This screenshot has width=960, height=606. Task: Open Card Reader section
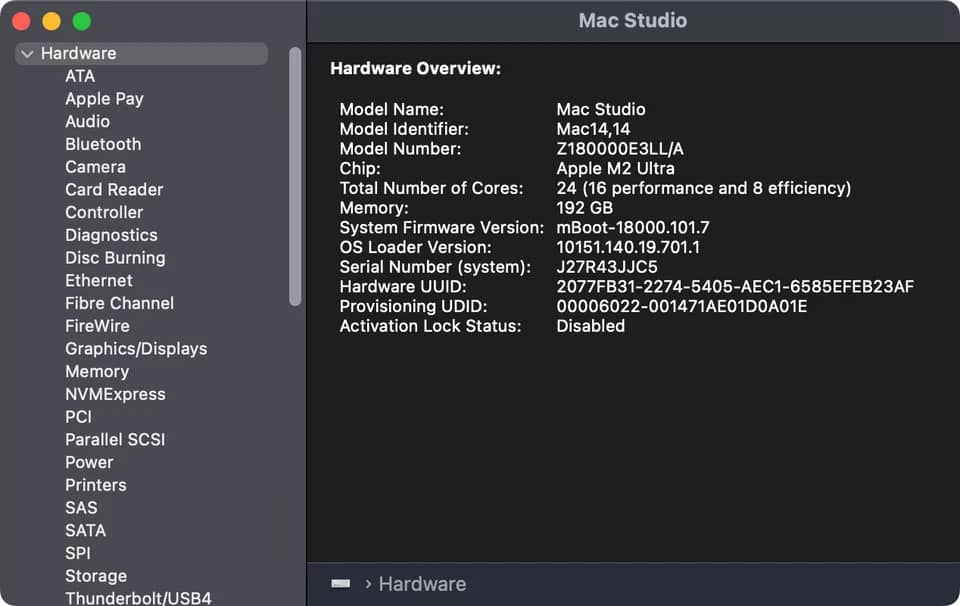pyautogui.click(x=114, y=189)
